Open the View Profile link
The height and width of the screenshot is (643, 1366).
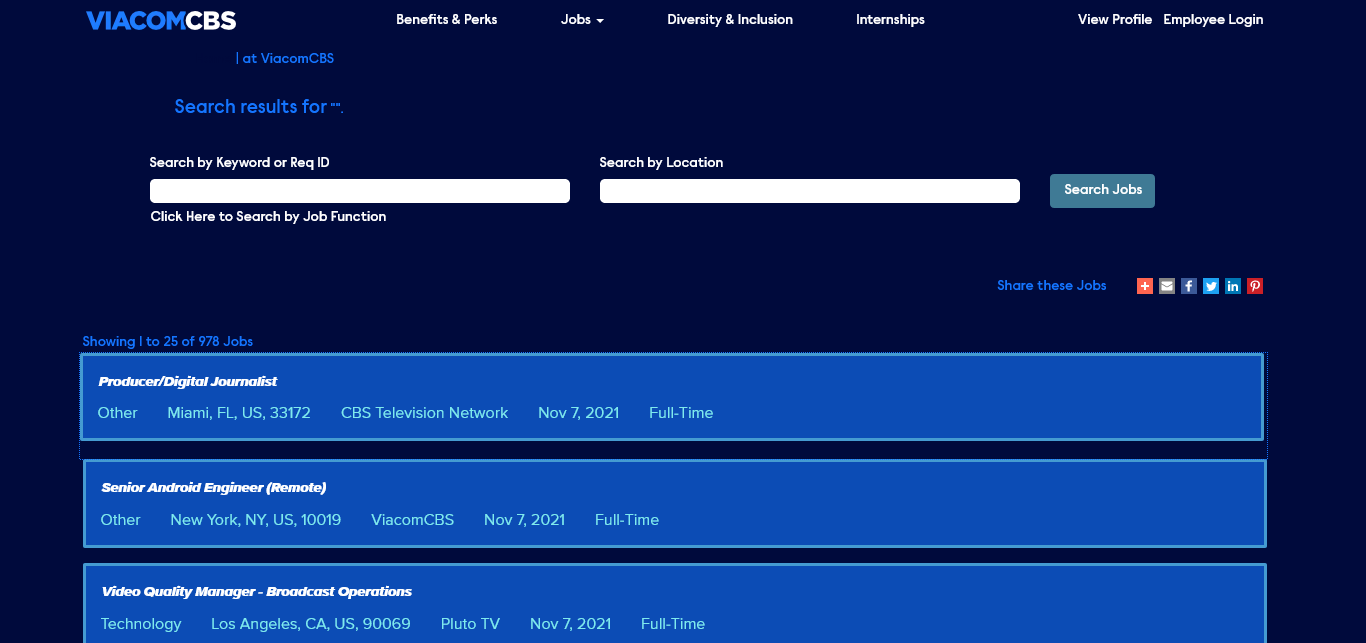coord(1114,20)
